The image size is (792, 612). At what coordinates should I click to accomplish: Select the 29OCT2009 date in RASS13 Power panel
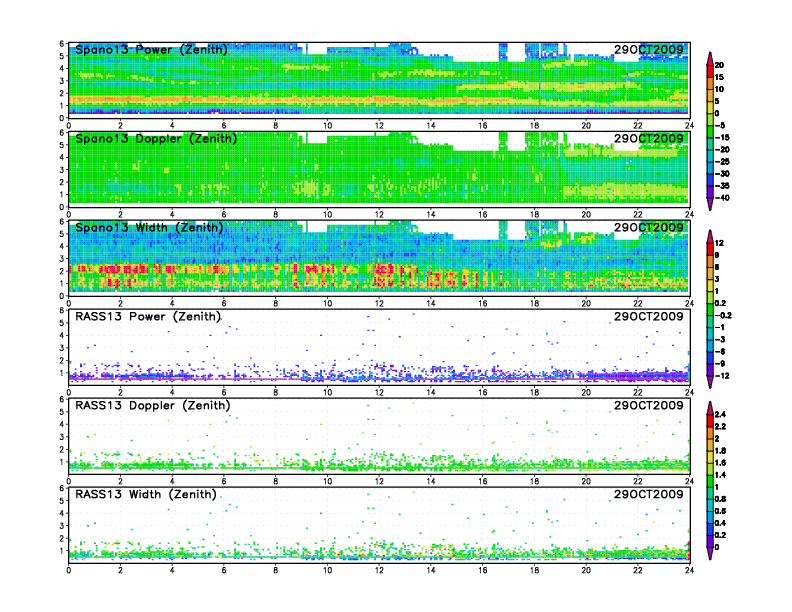tap(649, 316)
